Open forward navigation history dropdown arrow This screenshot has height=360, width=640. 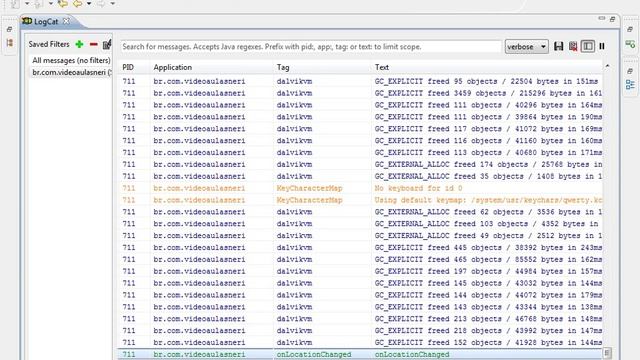click(113, 4)
